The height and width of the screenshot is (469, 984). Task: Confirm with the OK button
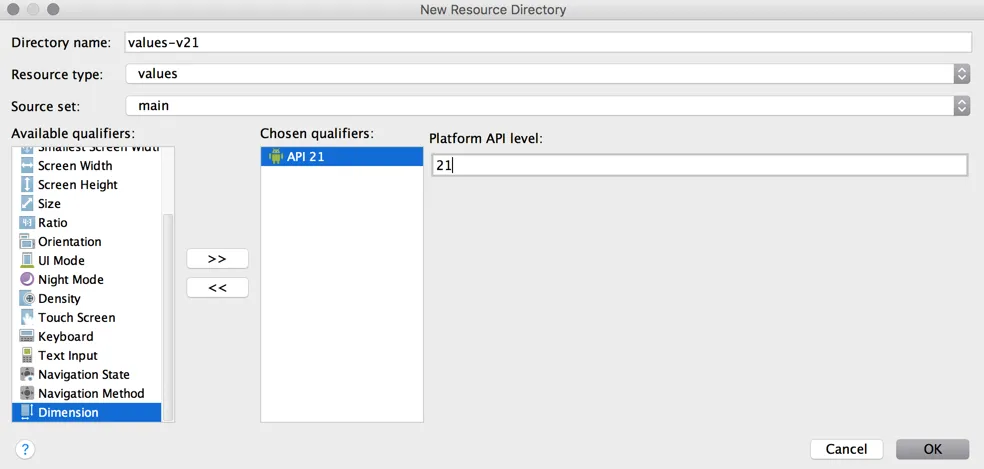(932, 449)
